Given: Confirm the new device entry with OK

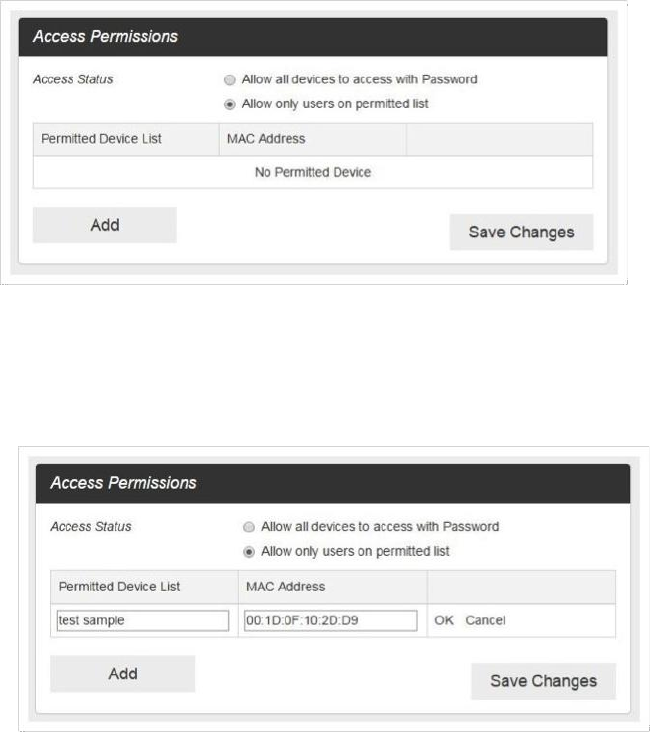Looking at the screenshot, I should pyautogui.click(x=444, y=621).
